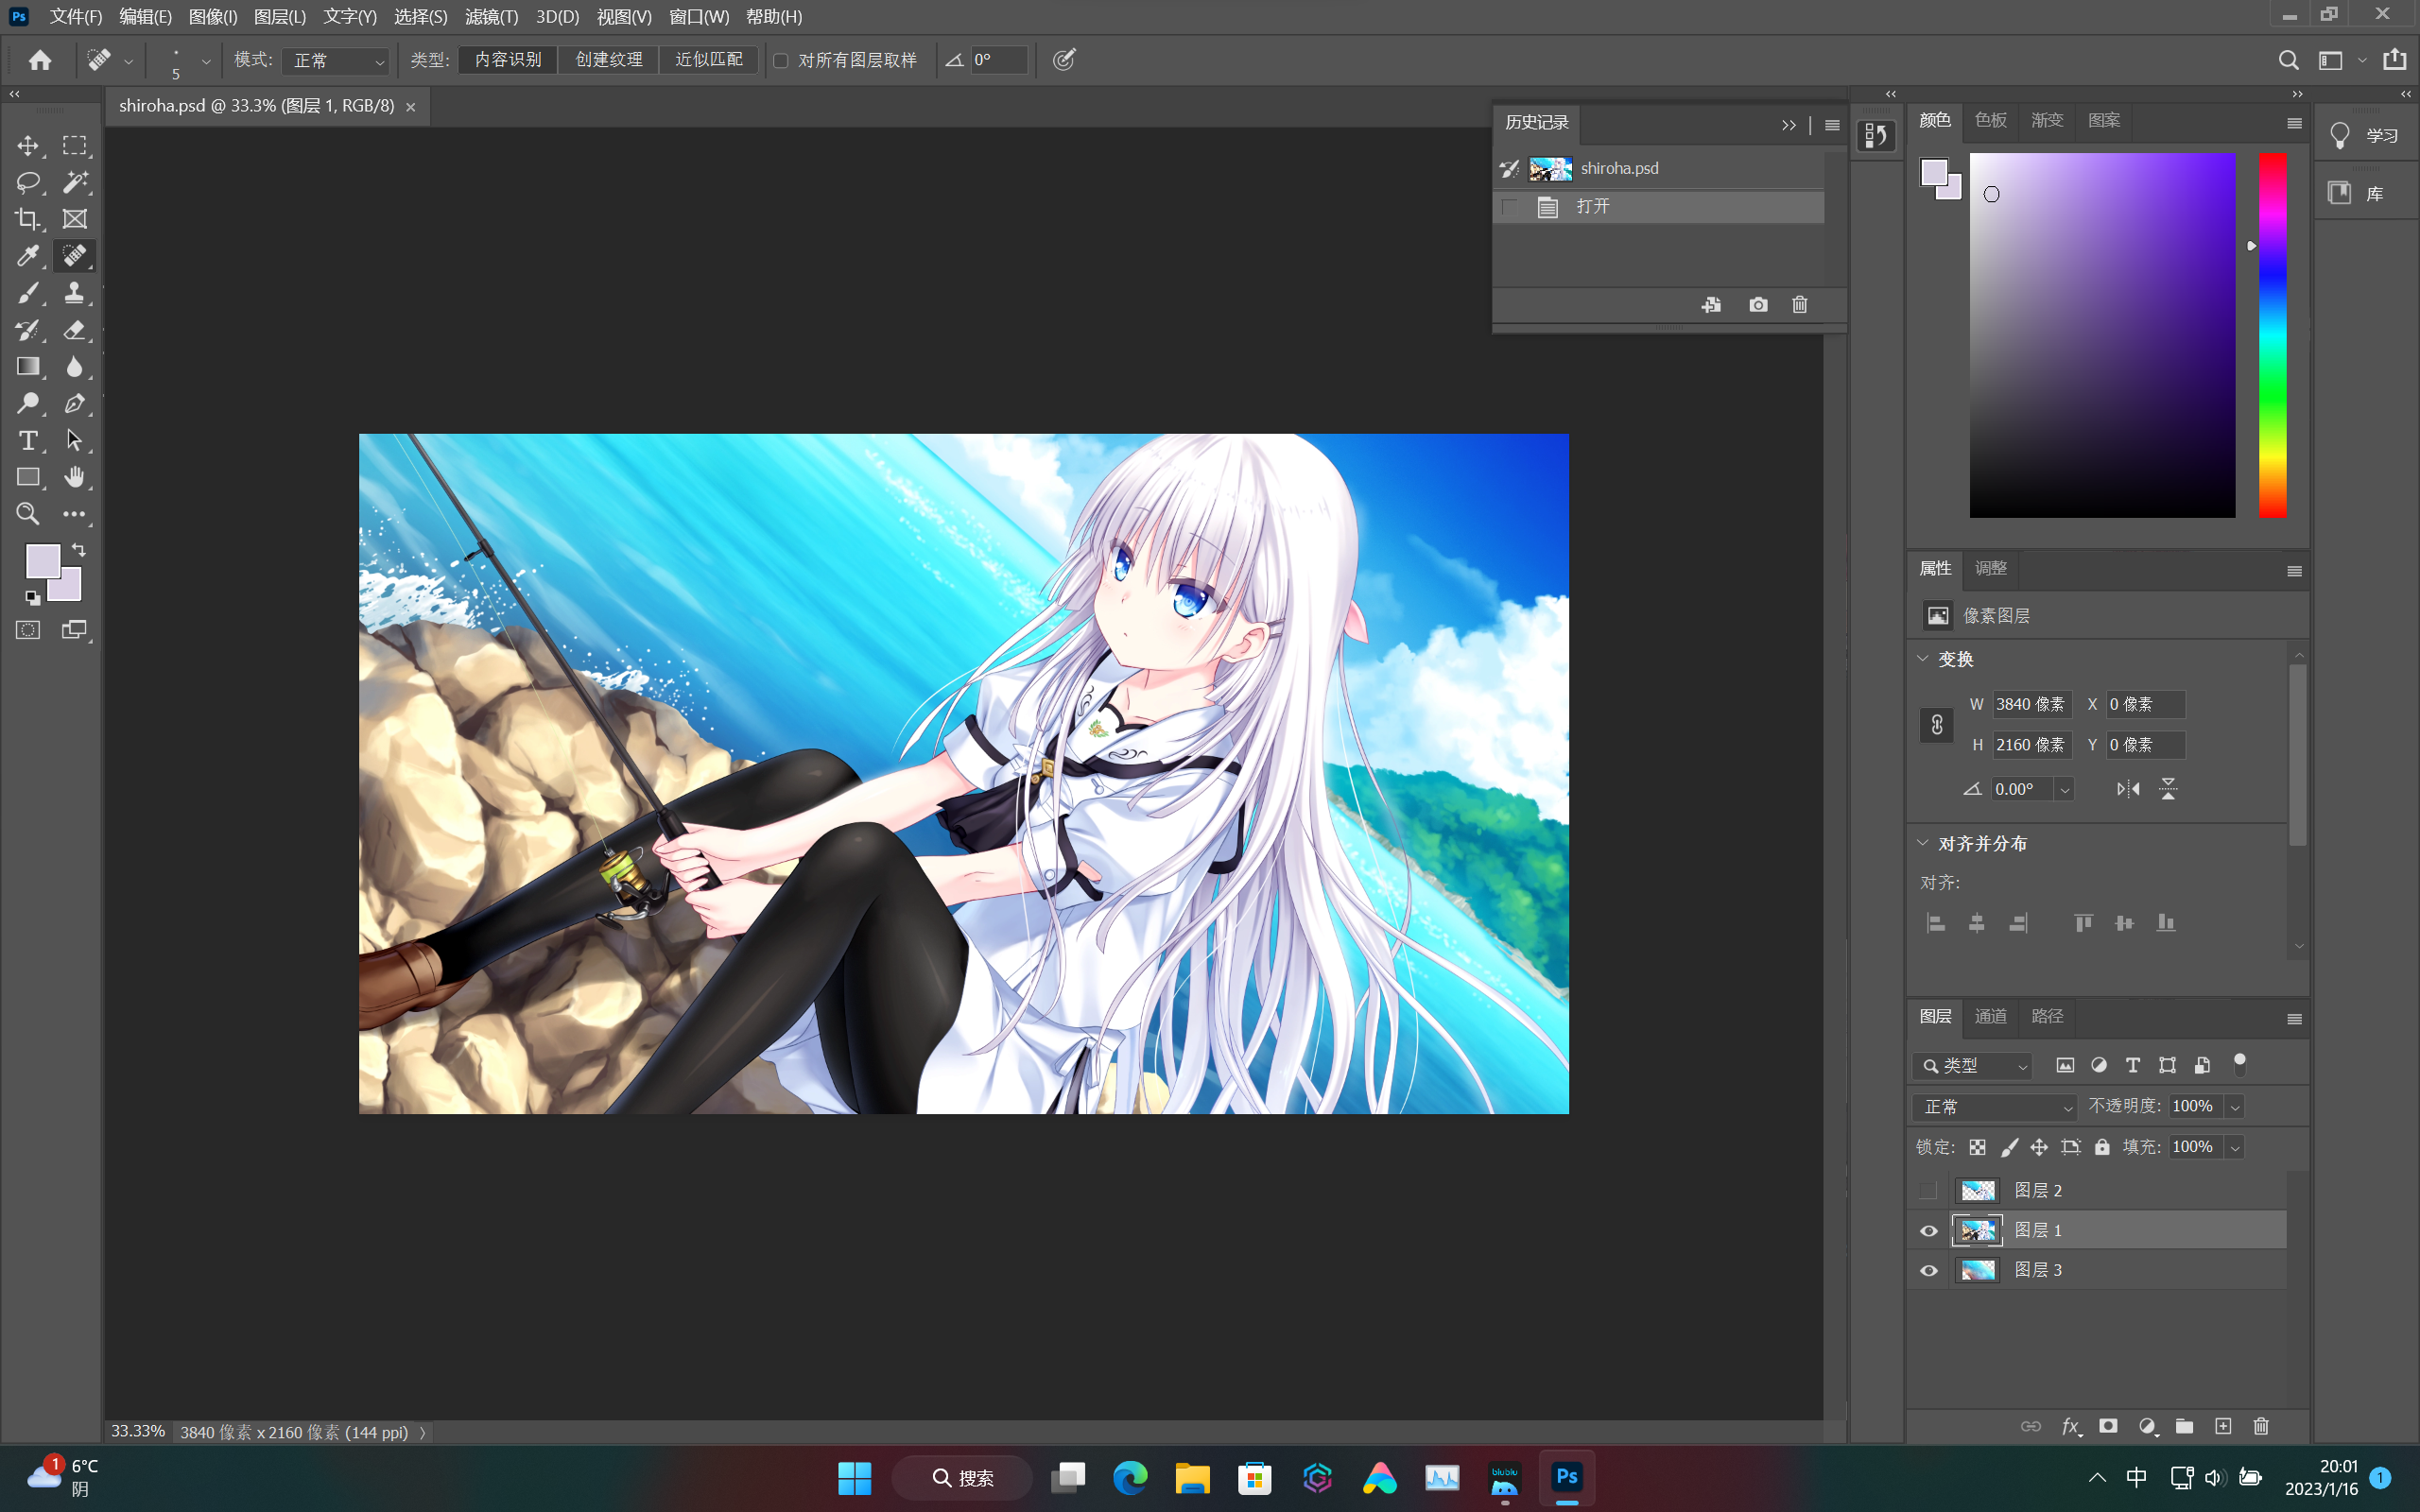Select the Rectangular Marquee tool
Screen dimensions: 2420x1512
coord(75,146)
